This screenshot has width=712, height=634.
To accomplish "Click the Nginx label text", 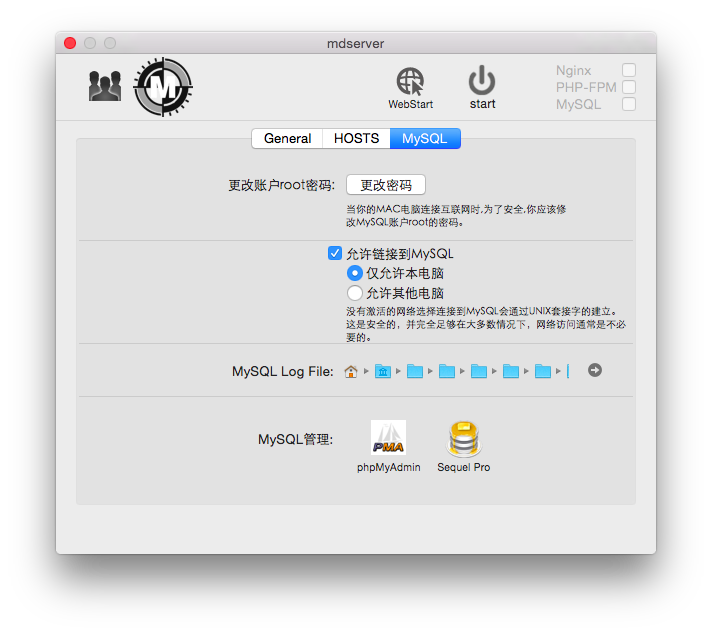I will point(574,70).
